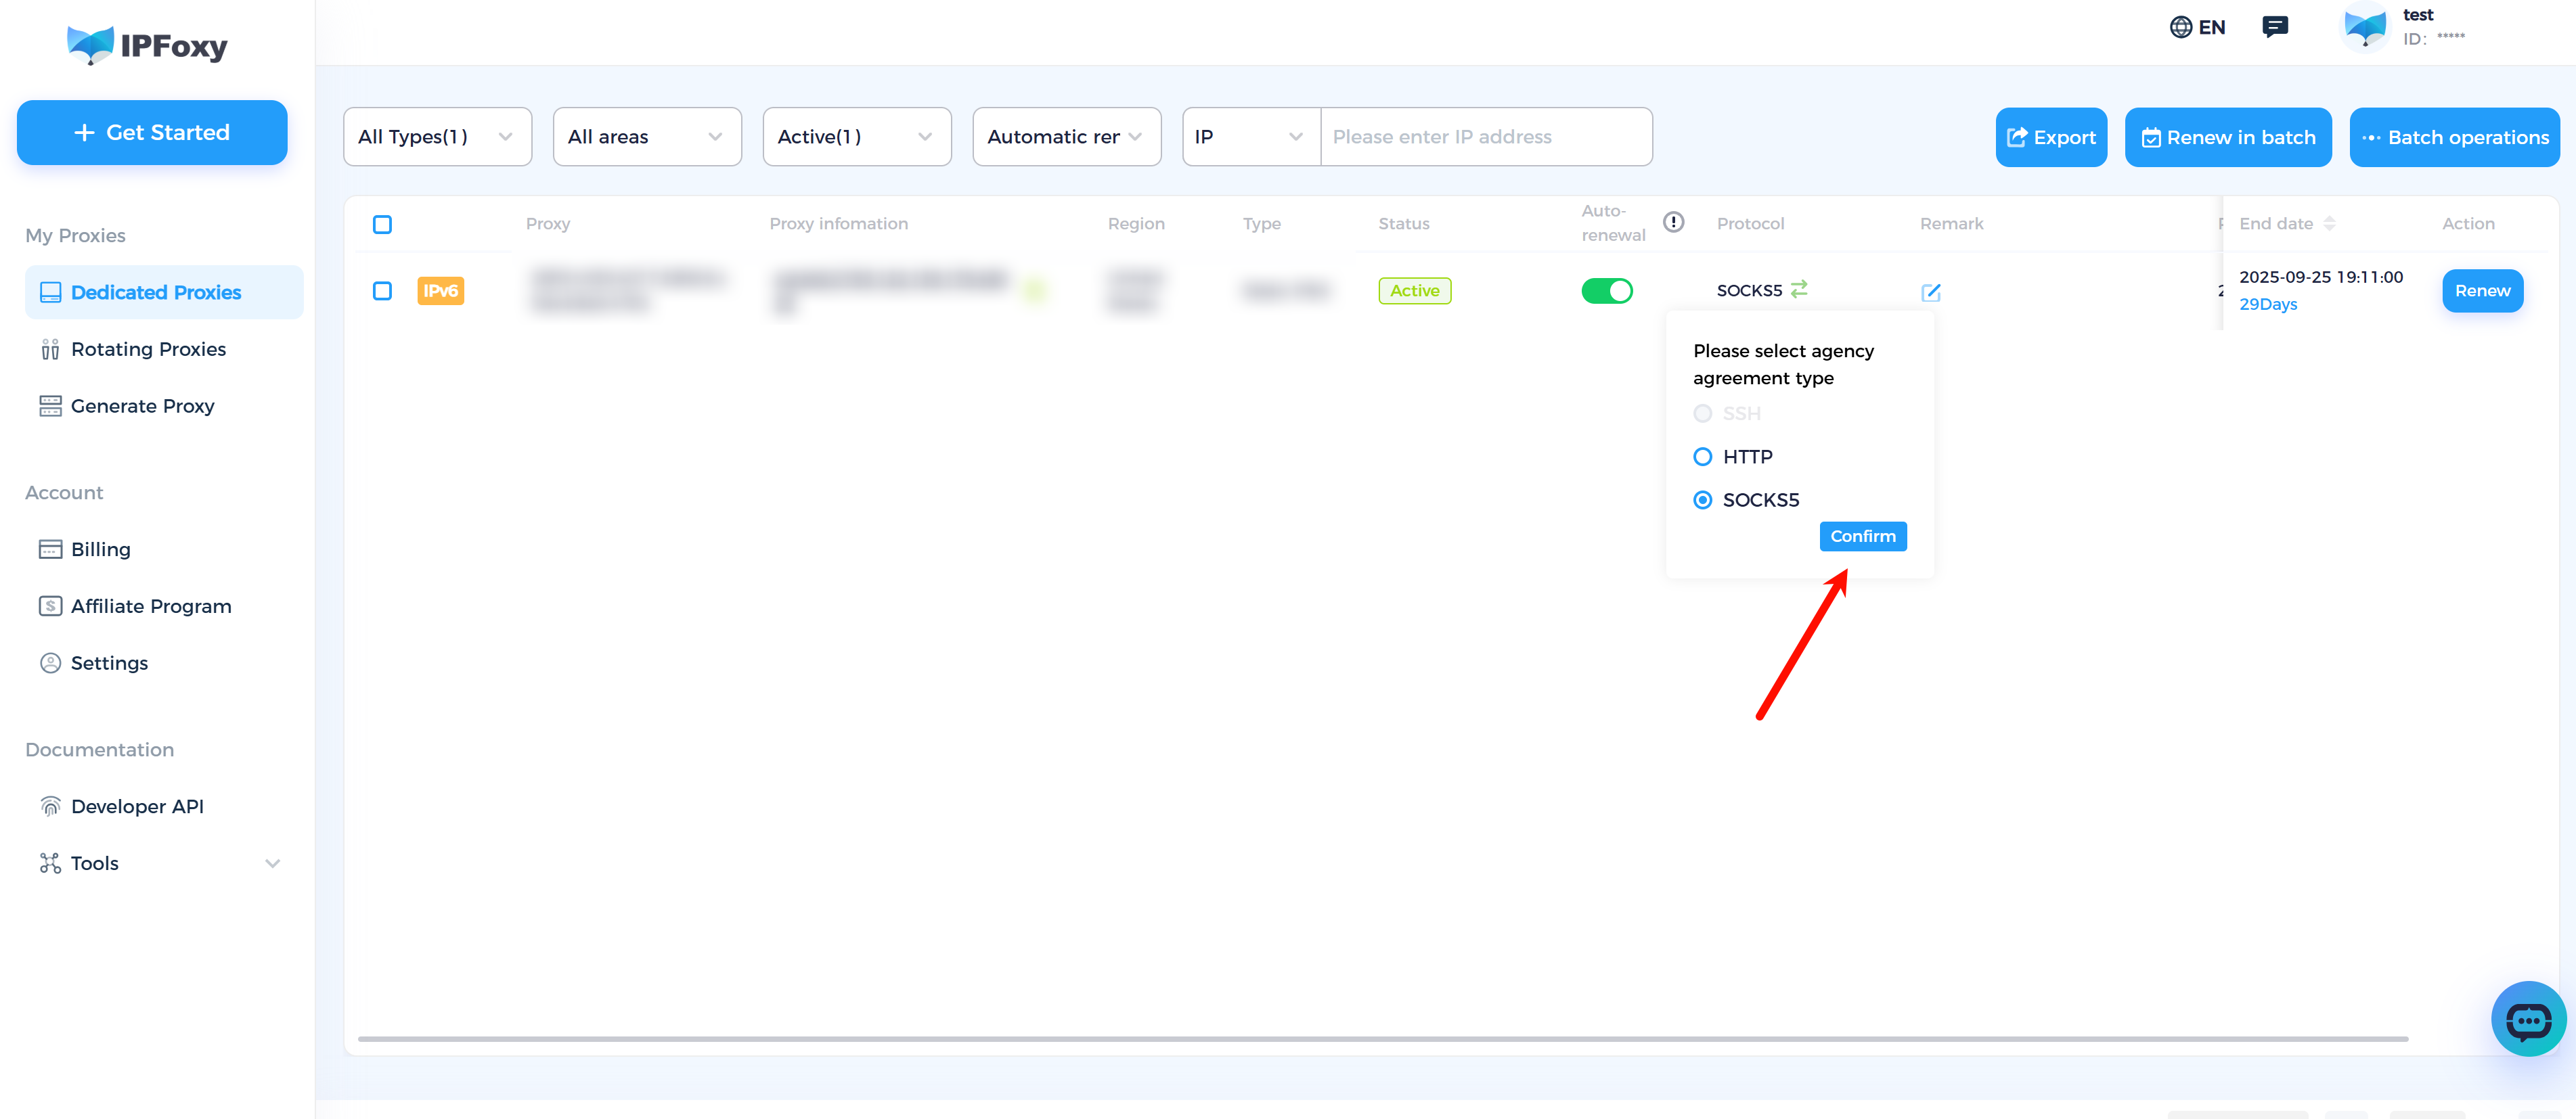Viewport: 2576px width, 1119px height.
Task: Click the Affiliate Program dollar icon
Action: click(x=50, y=606)
